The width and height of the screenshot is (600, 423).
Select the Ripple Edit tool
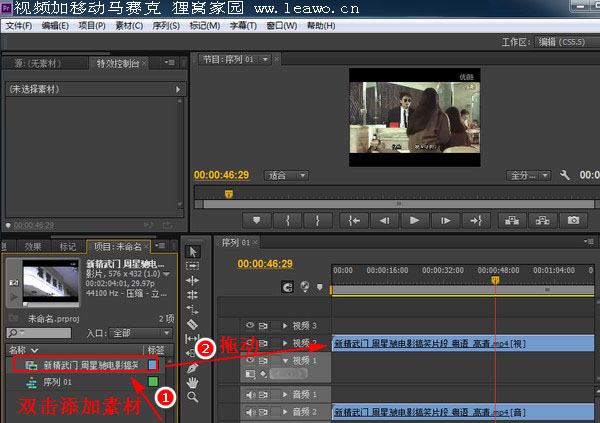tap(192, 280)
